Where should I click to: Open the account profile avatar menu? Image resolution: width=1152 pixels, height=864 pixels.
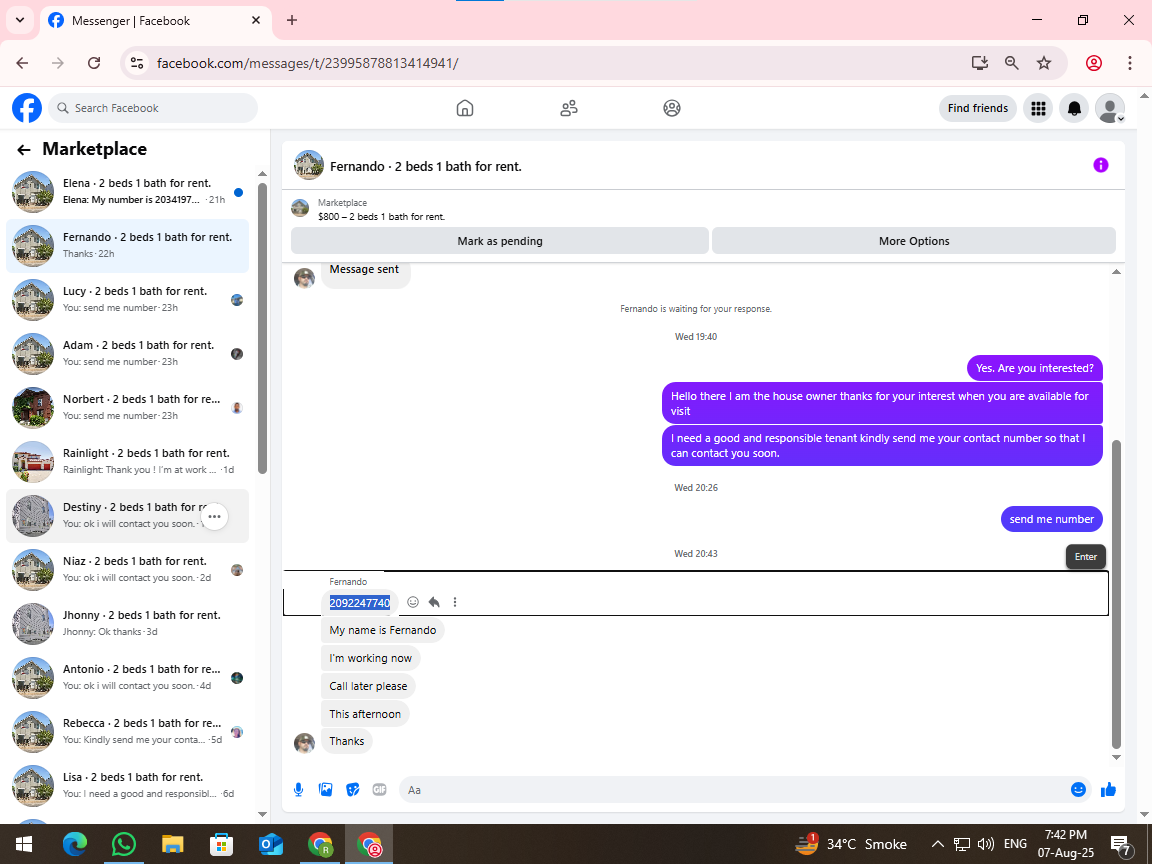click(1109, 109)
